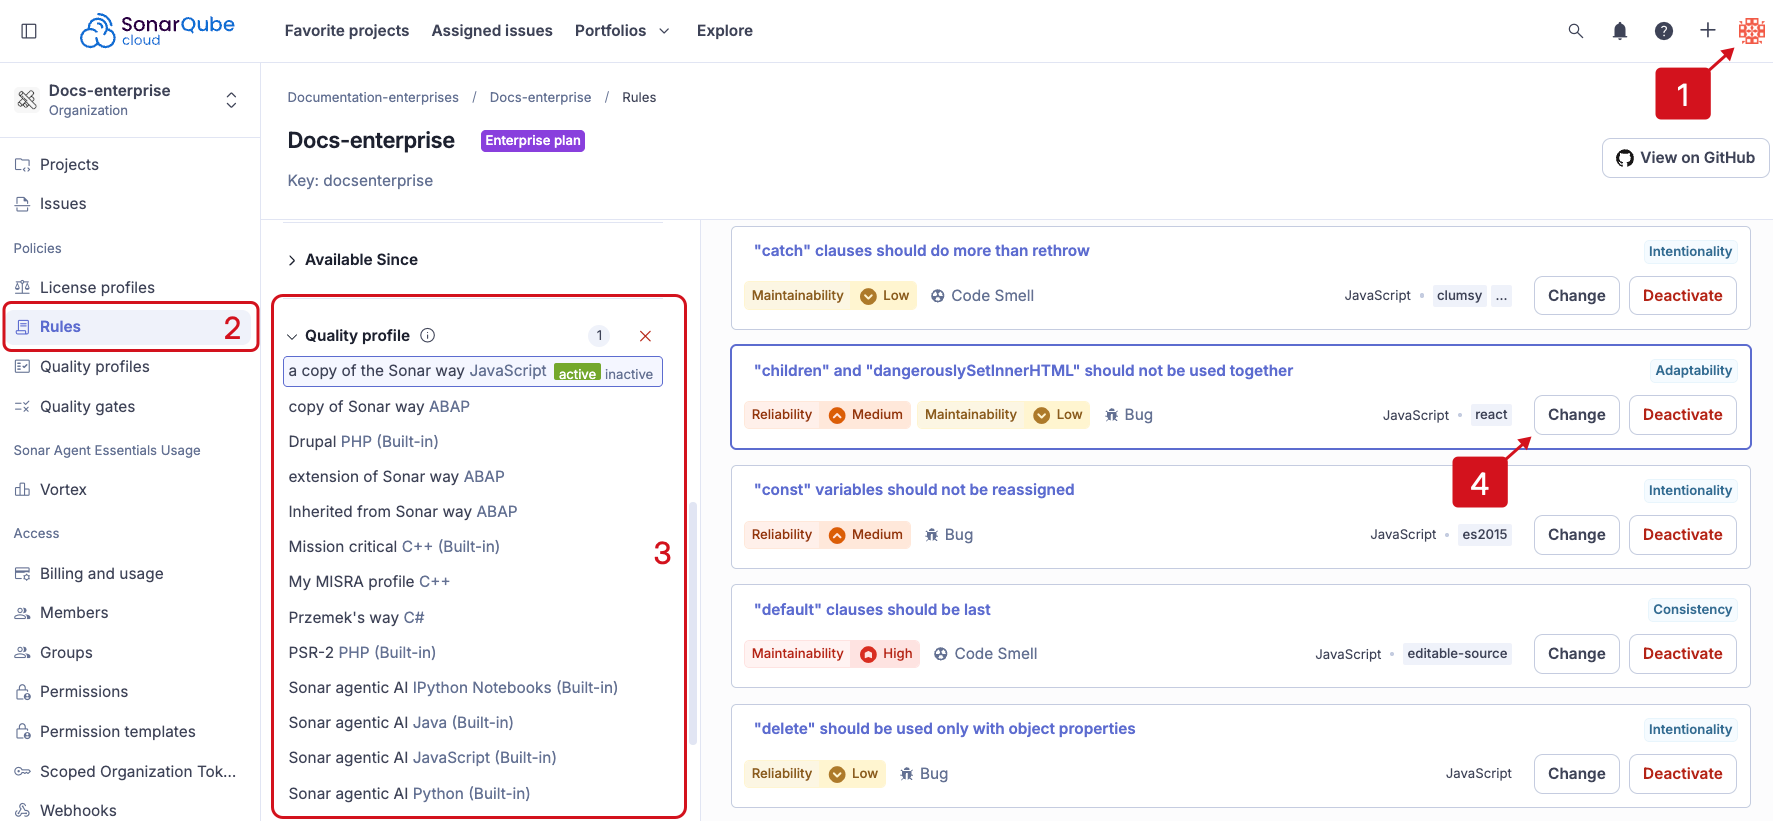The width and height of the screenshot is (1773, 821).
Task: Click the three-dots tags next to clumsy
Action: [x=1501, y=296]
